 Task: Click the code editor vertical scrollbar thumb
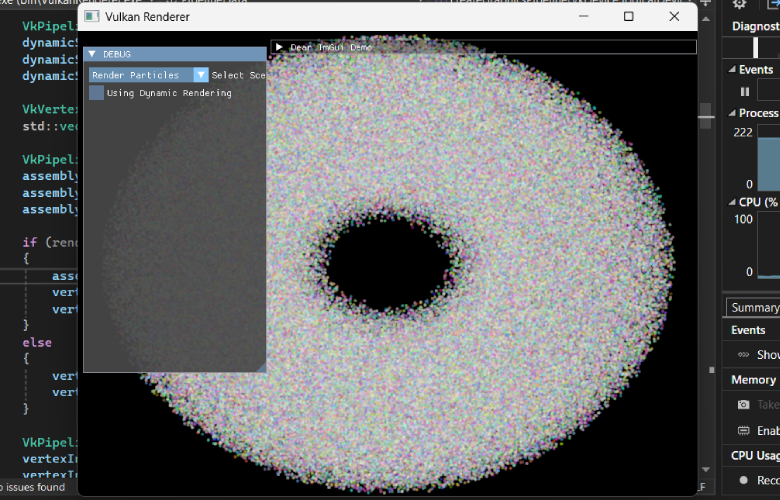(706, 116)
